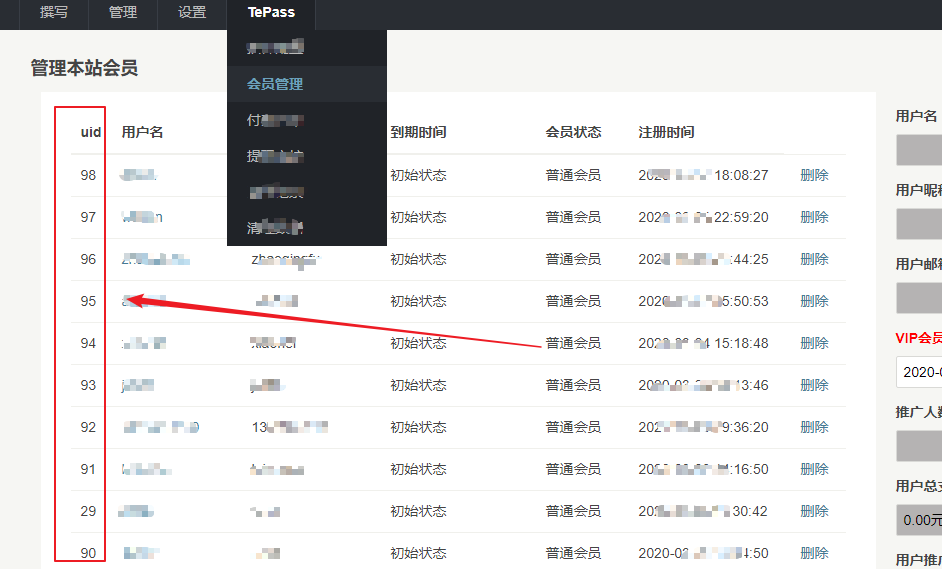Open the 管理 menu in top navigation
This screenshot has height=569, width=942.
(122, 13)
